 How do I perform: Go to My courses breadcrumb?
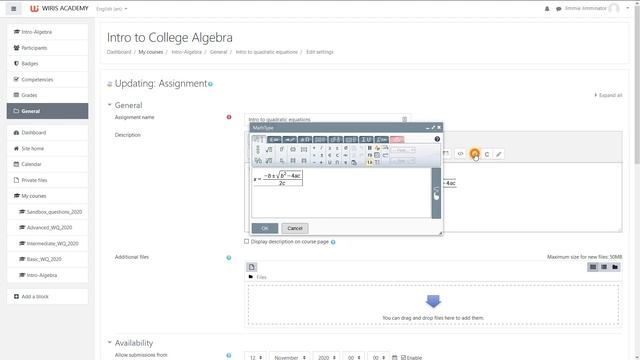tap(151, 52)
